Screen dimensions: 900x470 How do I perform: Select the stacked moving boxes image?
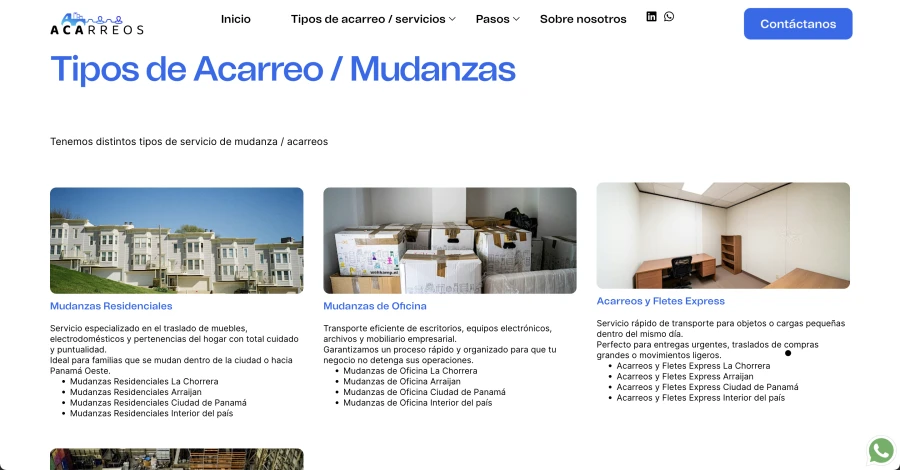coord(450,240)
